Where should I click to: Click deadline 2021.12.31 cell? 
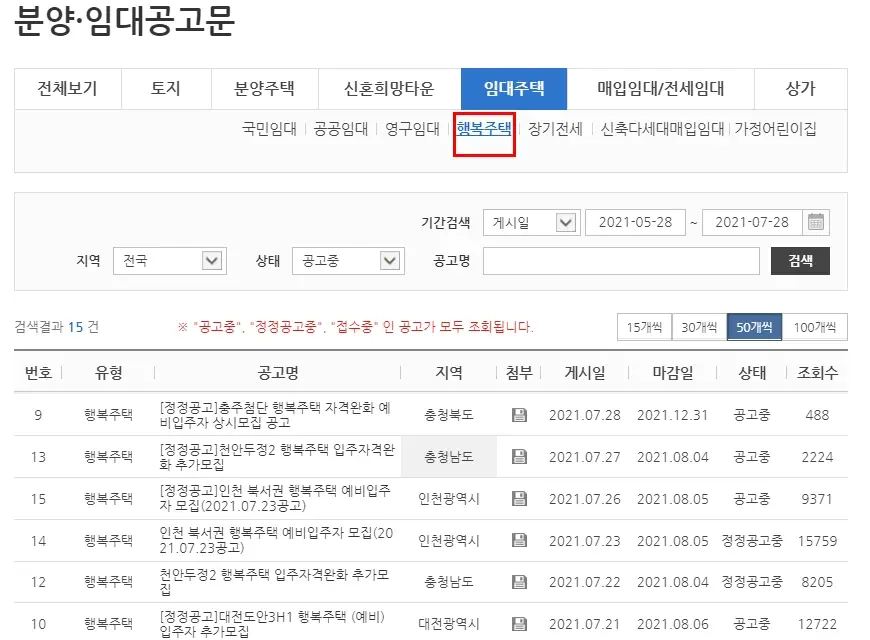point(672,415)
